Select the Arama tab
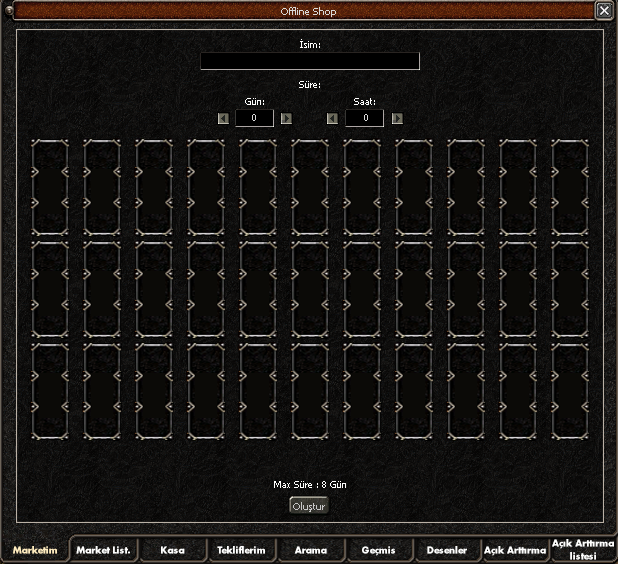 pos(310,550)
